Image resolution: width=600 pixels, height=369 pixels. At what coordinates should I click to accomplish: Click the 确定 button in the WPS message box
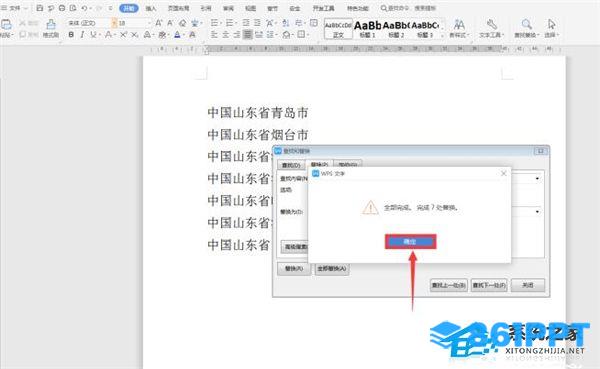(410, 242)
